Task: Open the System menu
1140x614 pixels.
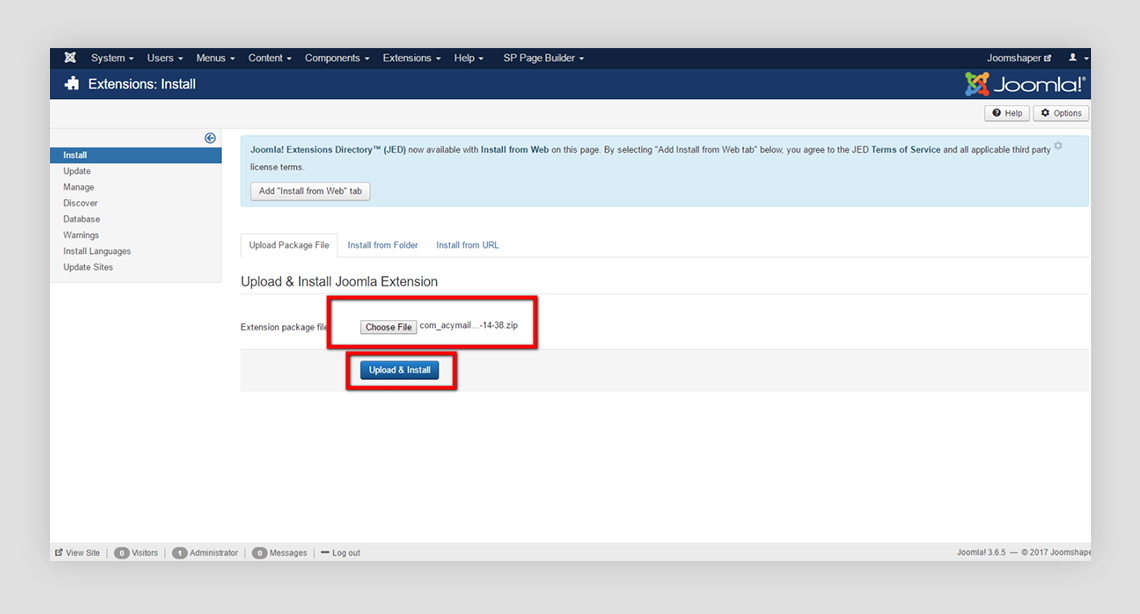Action: click(x=112, y=58)
